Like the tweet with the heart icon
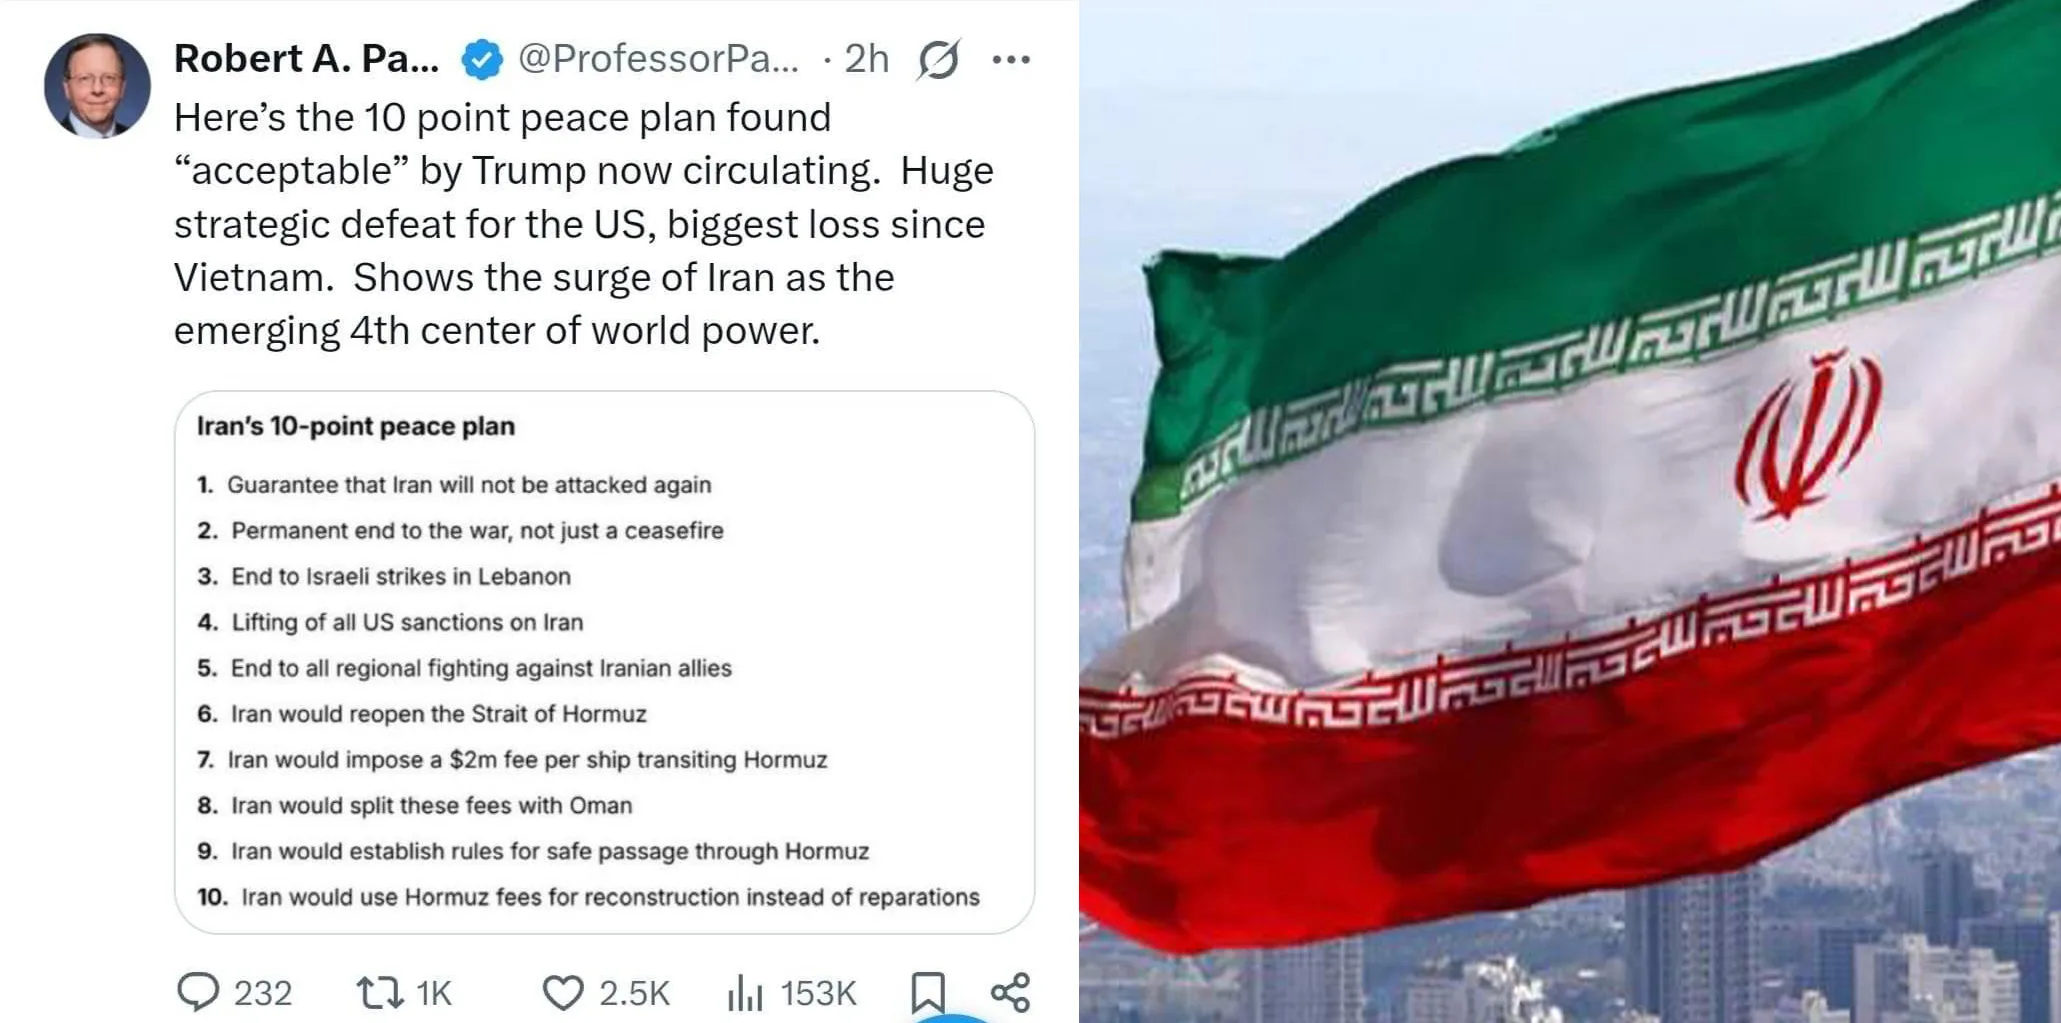Viewport: 2061px width, 1023px height. point(562,992)
